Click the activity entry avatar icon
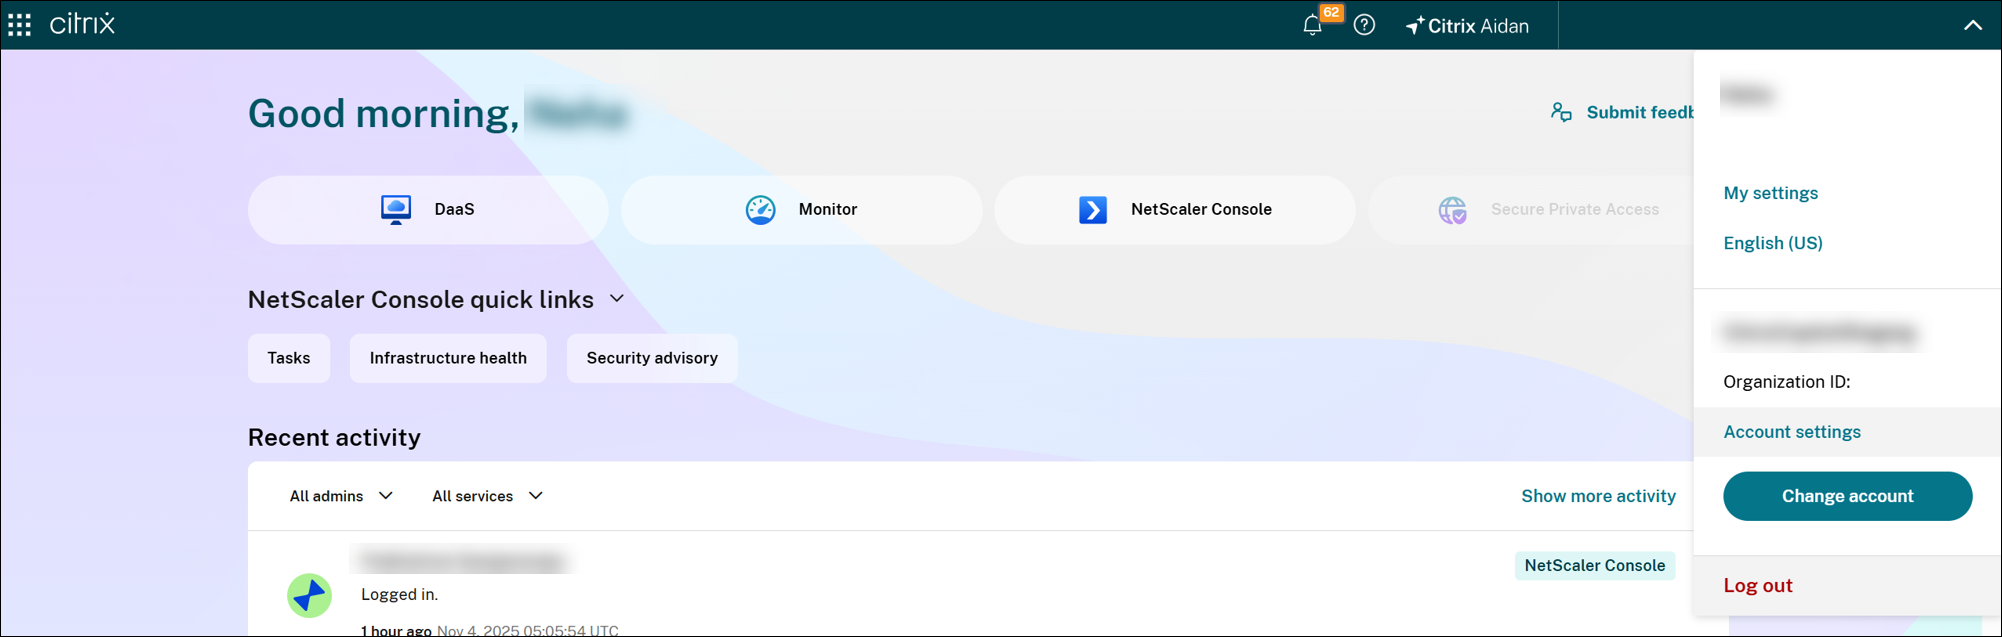The width and height of the screenshot is (2002, 637). coord(310,595)
